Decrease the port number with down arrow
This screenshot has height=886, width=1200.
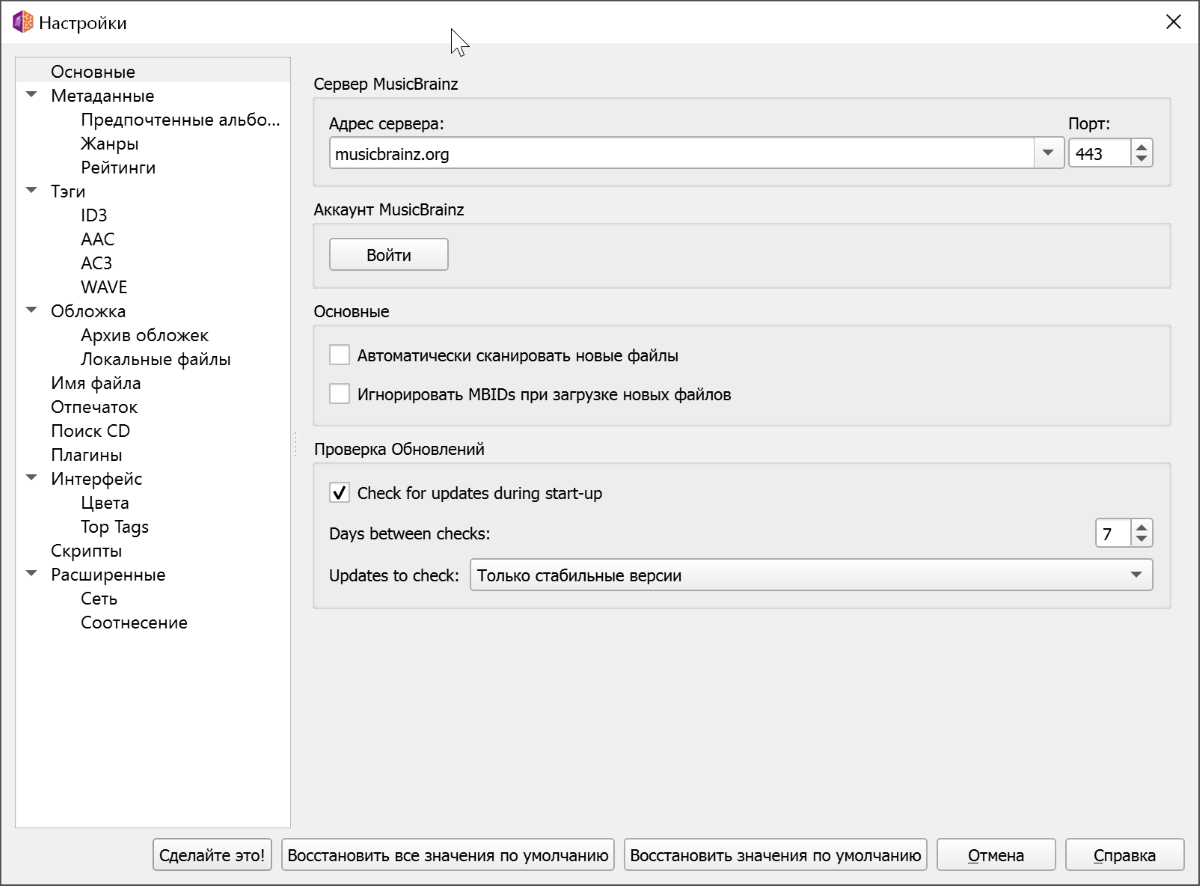click(1142, 160)
